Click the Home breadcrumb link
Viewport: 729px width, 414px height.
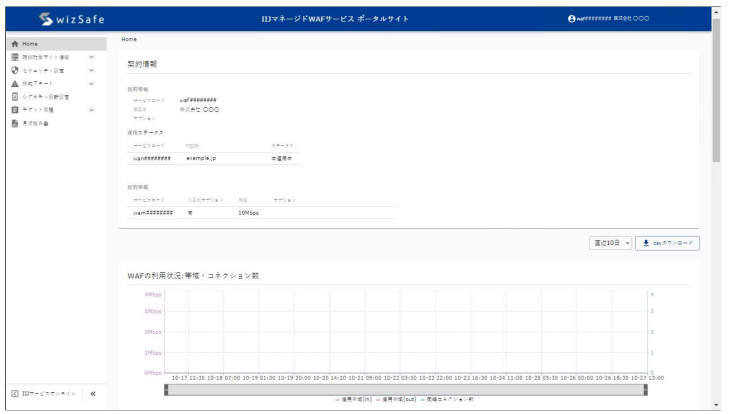(128, 38)
